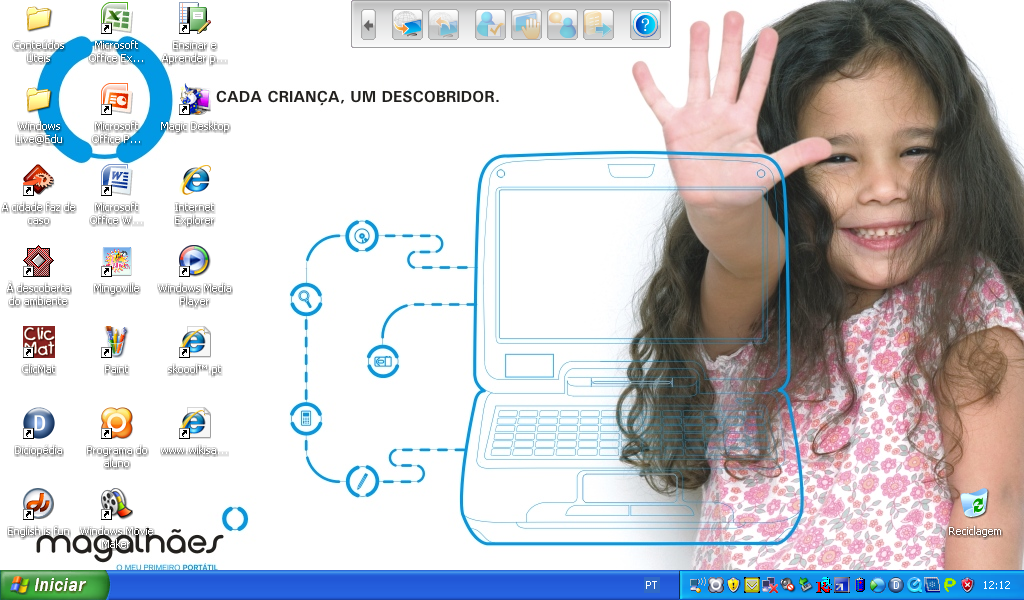Open the Iniciar start menu
Screen dimensions: 1024x600
coord(54,585)
